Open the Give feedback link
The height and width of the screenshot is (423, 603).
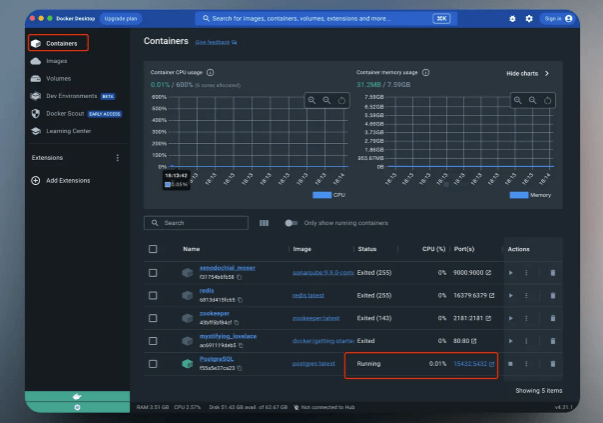click(216, 42)
